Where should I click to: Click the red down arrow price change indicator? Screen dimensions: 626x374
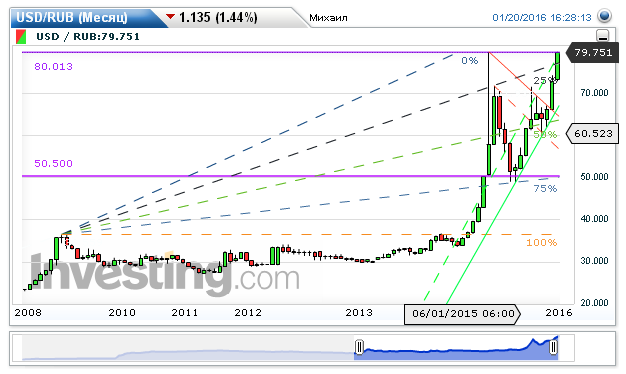click(170, 17)
